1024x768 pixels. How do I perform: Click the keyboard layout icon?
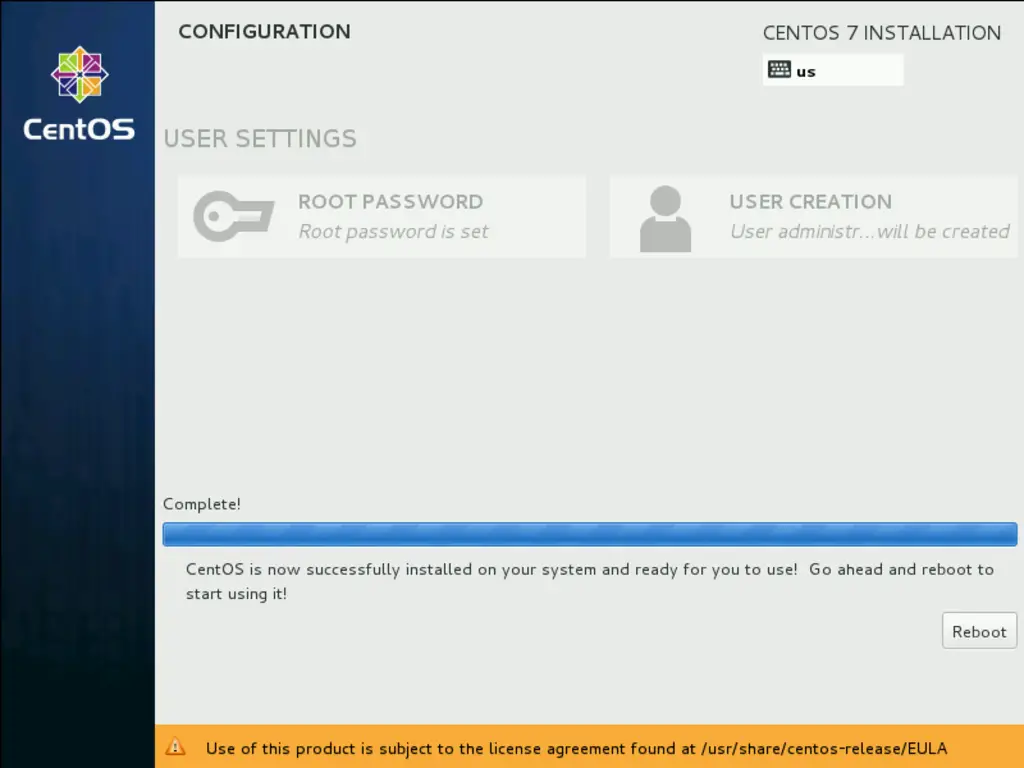coord(779,69)
